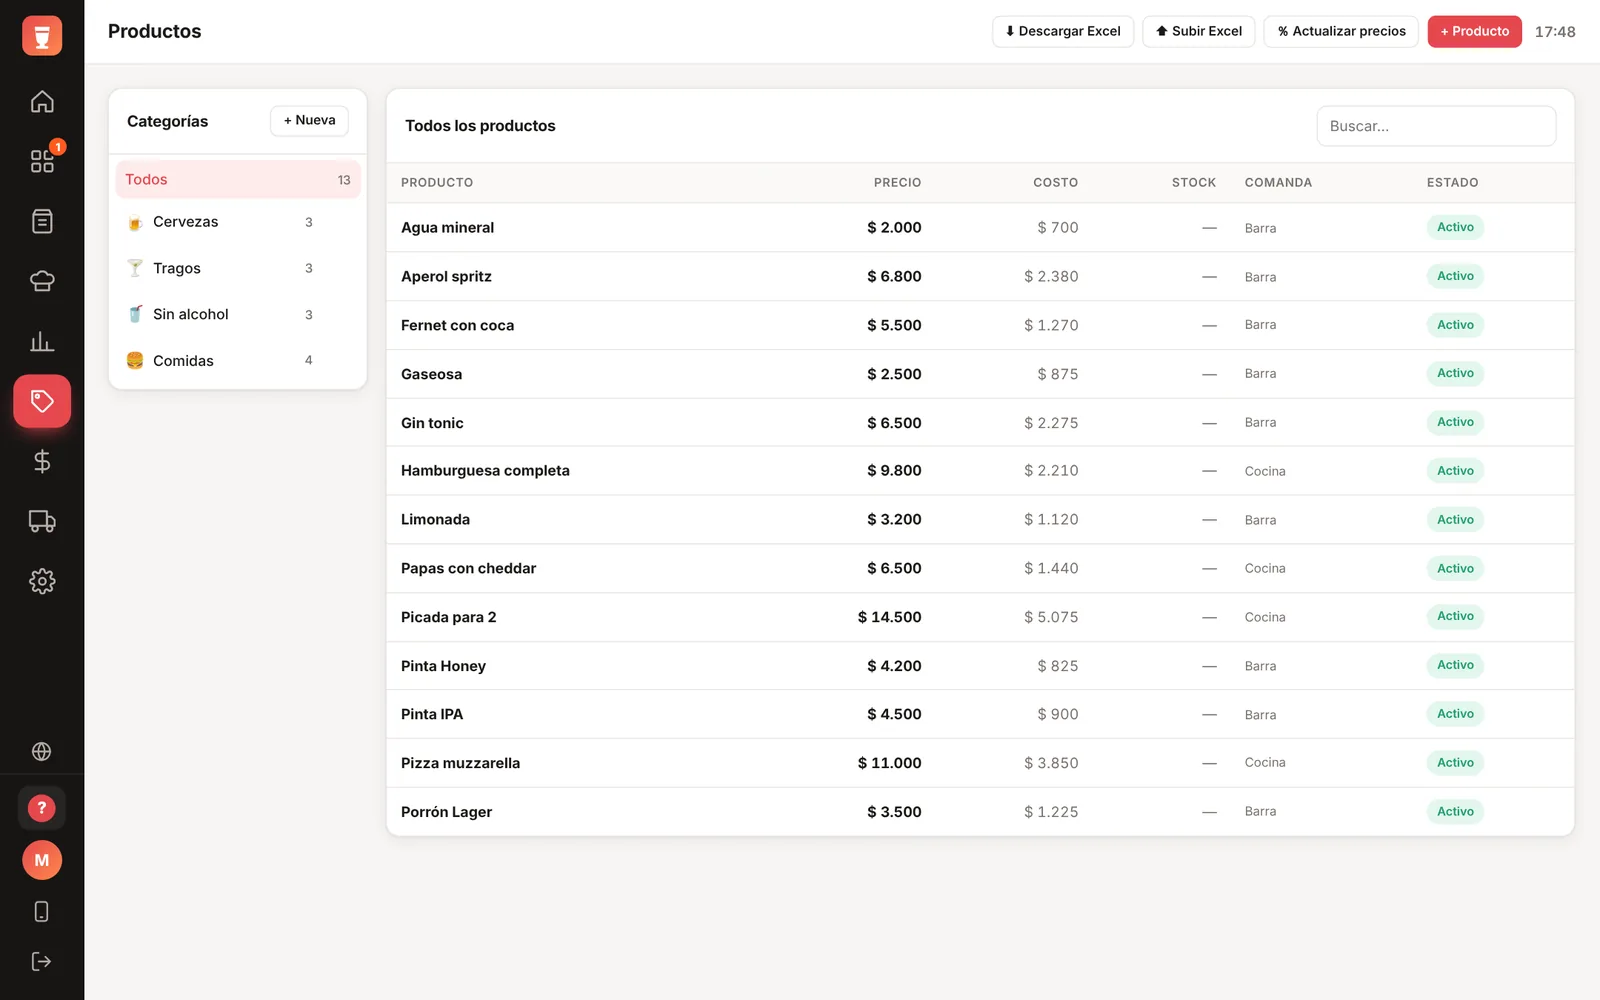Create a new category with + Nueva

pos(310,120)
